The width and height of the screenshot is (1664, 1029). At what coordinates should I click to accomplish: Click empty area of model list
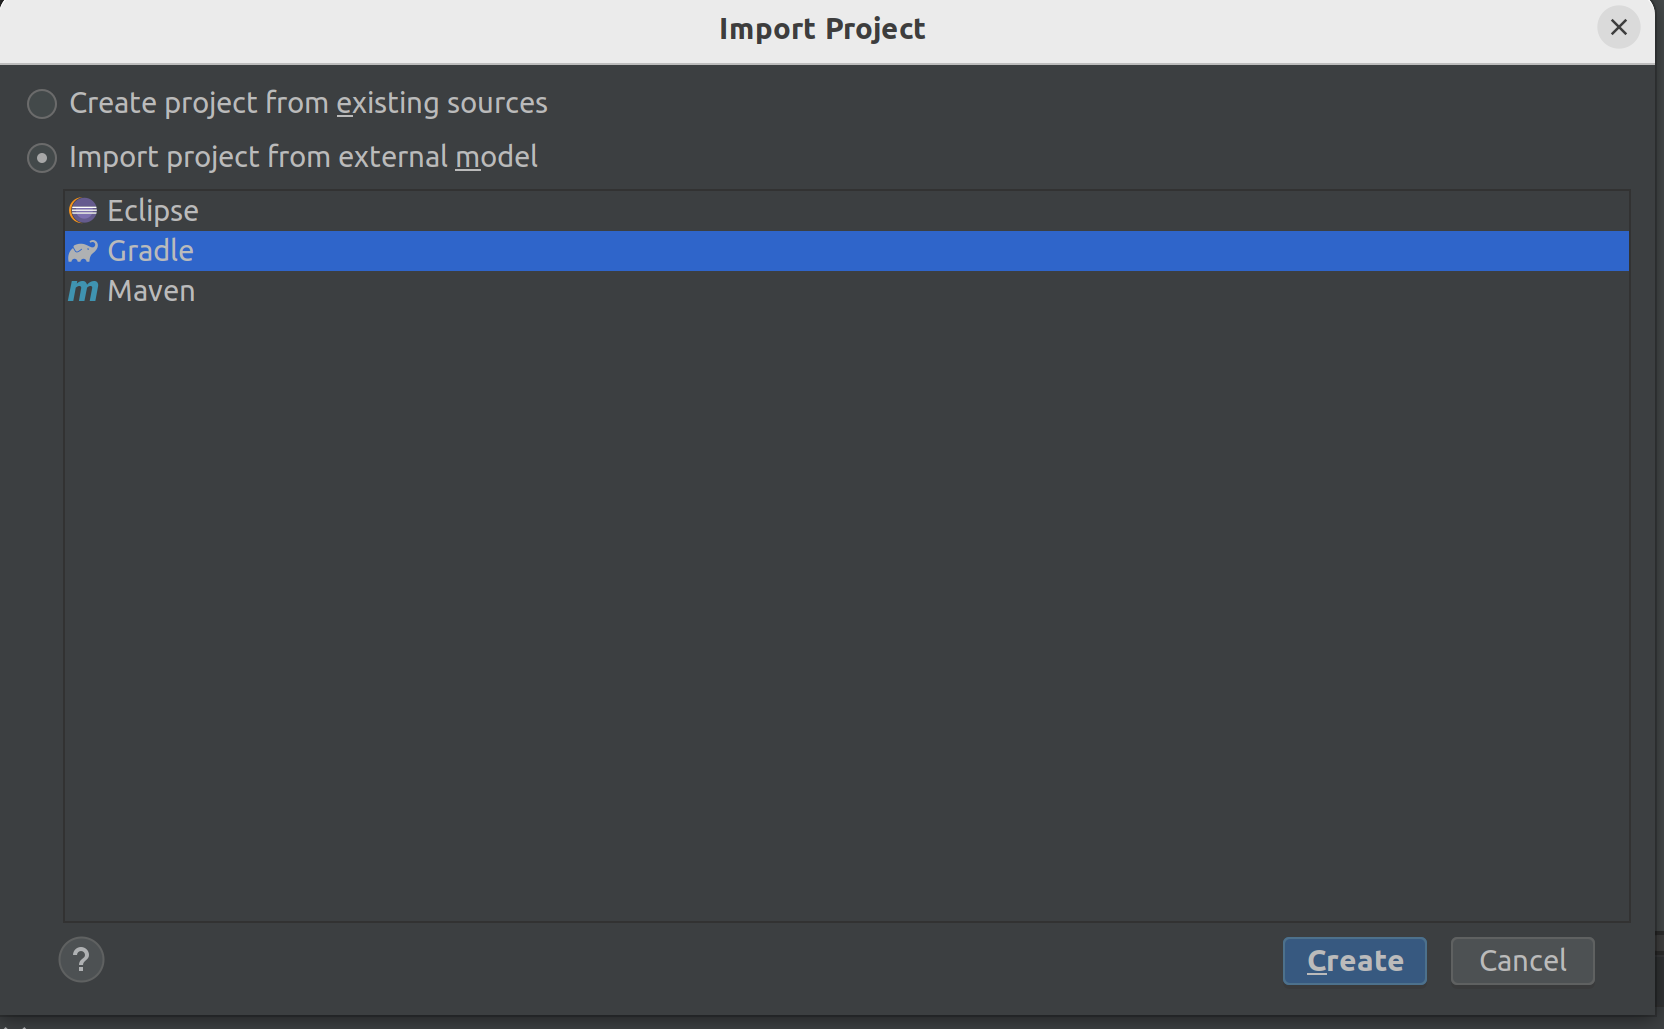846,615
